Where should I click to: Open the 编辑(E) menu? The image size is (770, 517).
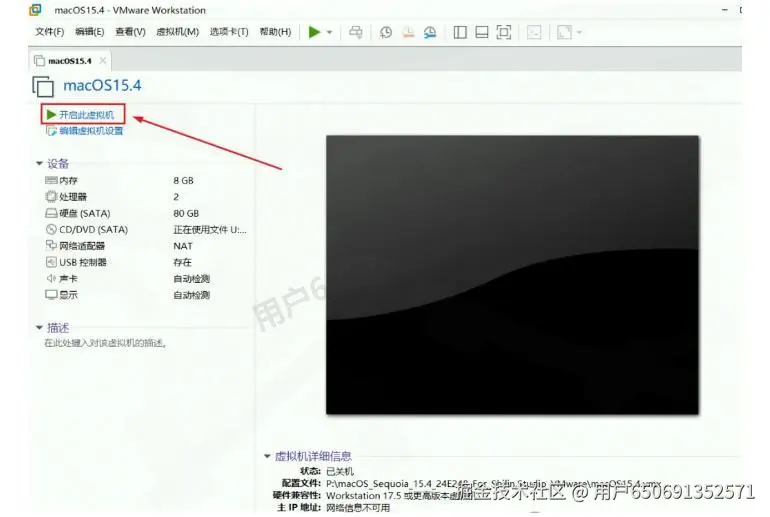tap(90, 32)
